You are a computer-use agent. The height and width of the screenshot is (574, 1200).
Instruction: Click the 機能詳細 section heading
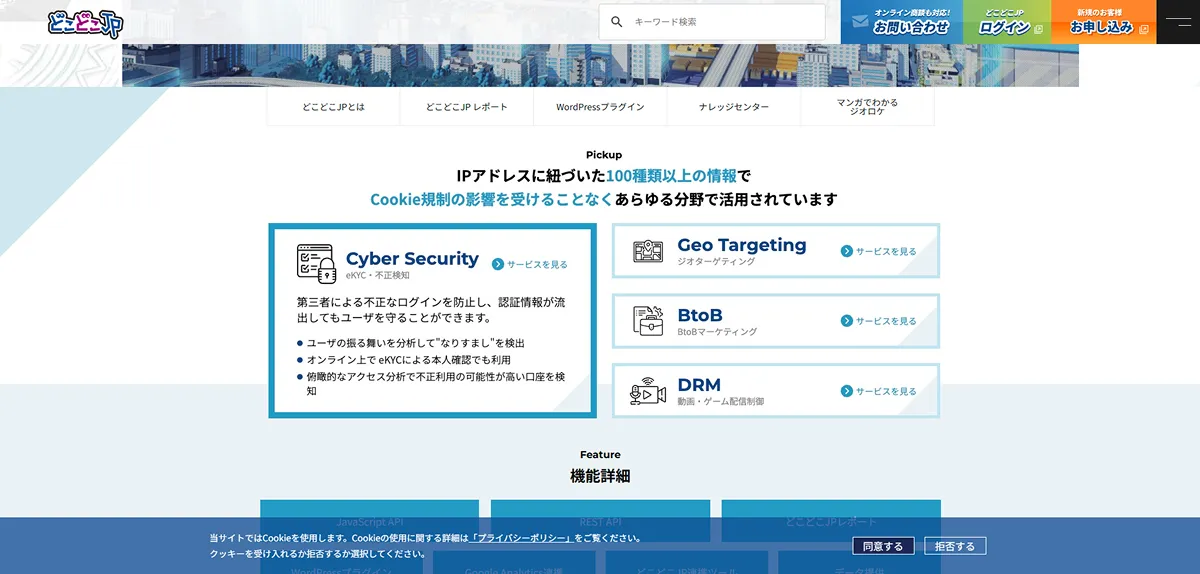(600, 476)
